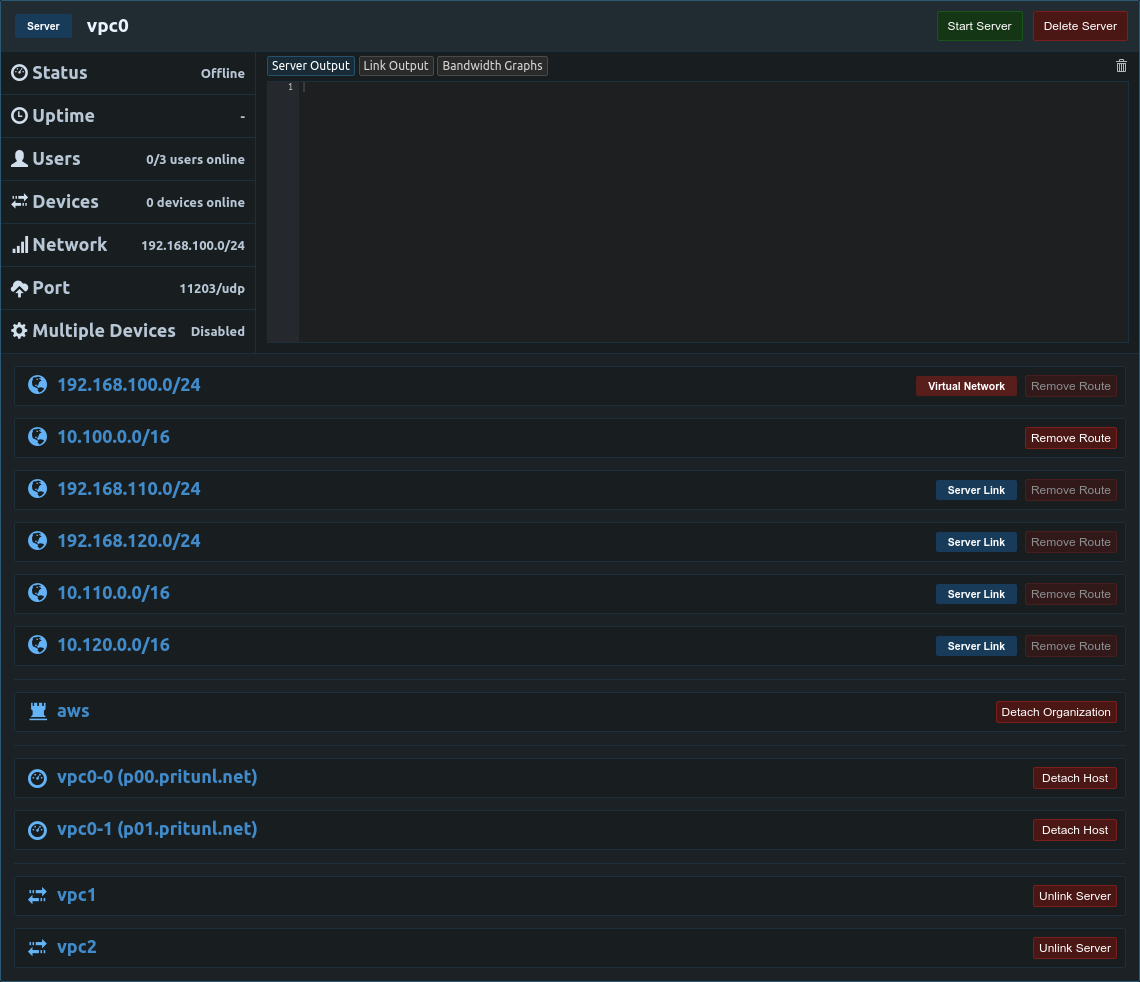The height and width of the screenshot is (982, 1140).
Task: Switch to Link Output tab
Action: [396, 66]
